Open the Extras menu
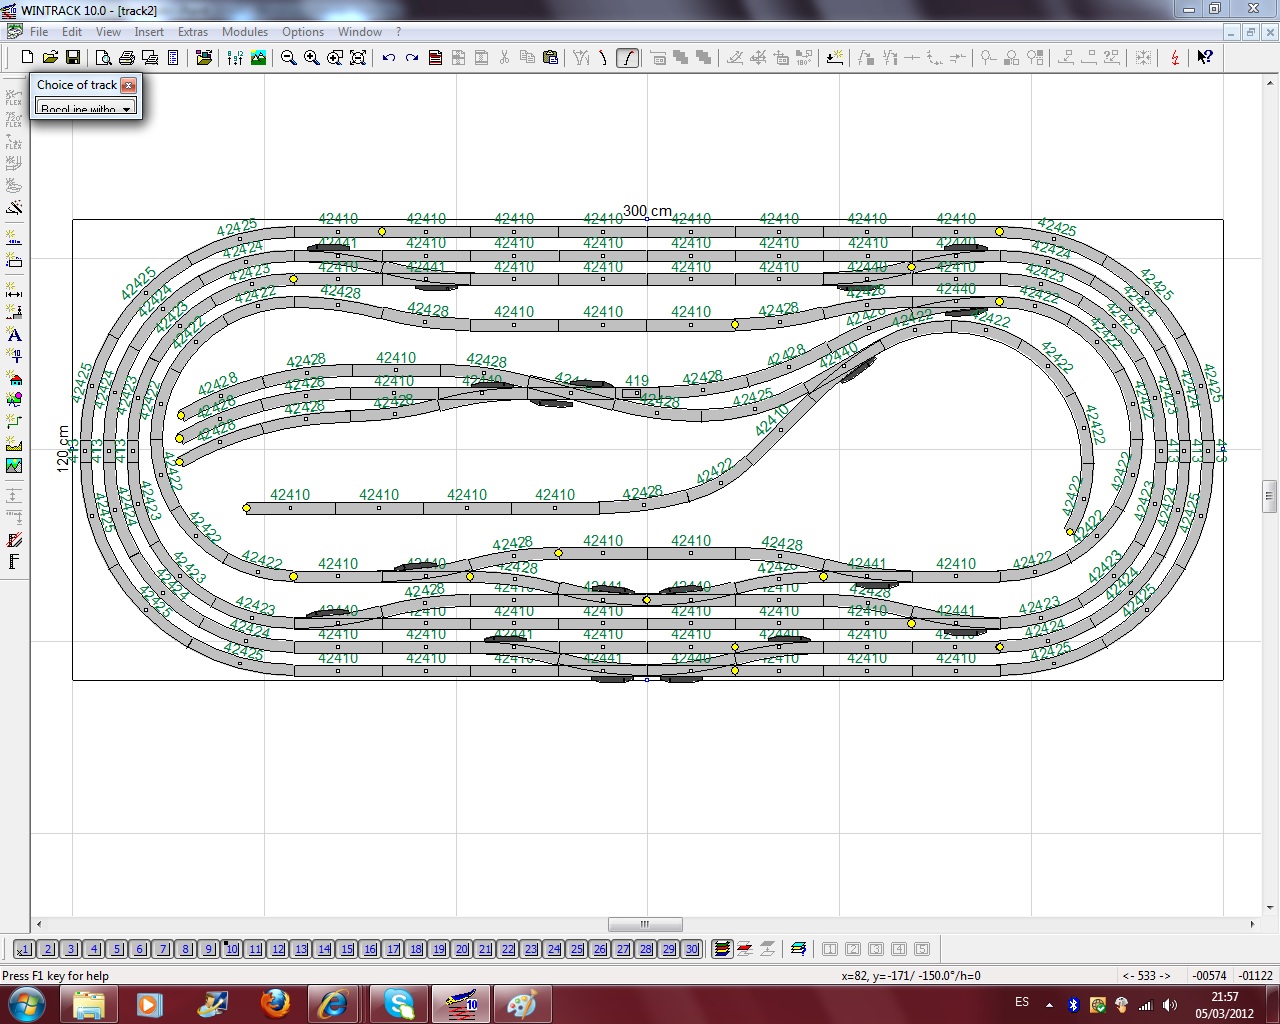Screen dimensions: 1280x1024 point(193,32)
